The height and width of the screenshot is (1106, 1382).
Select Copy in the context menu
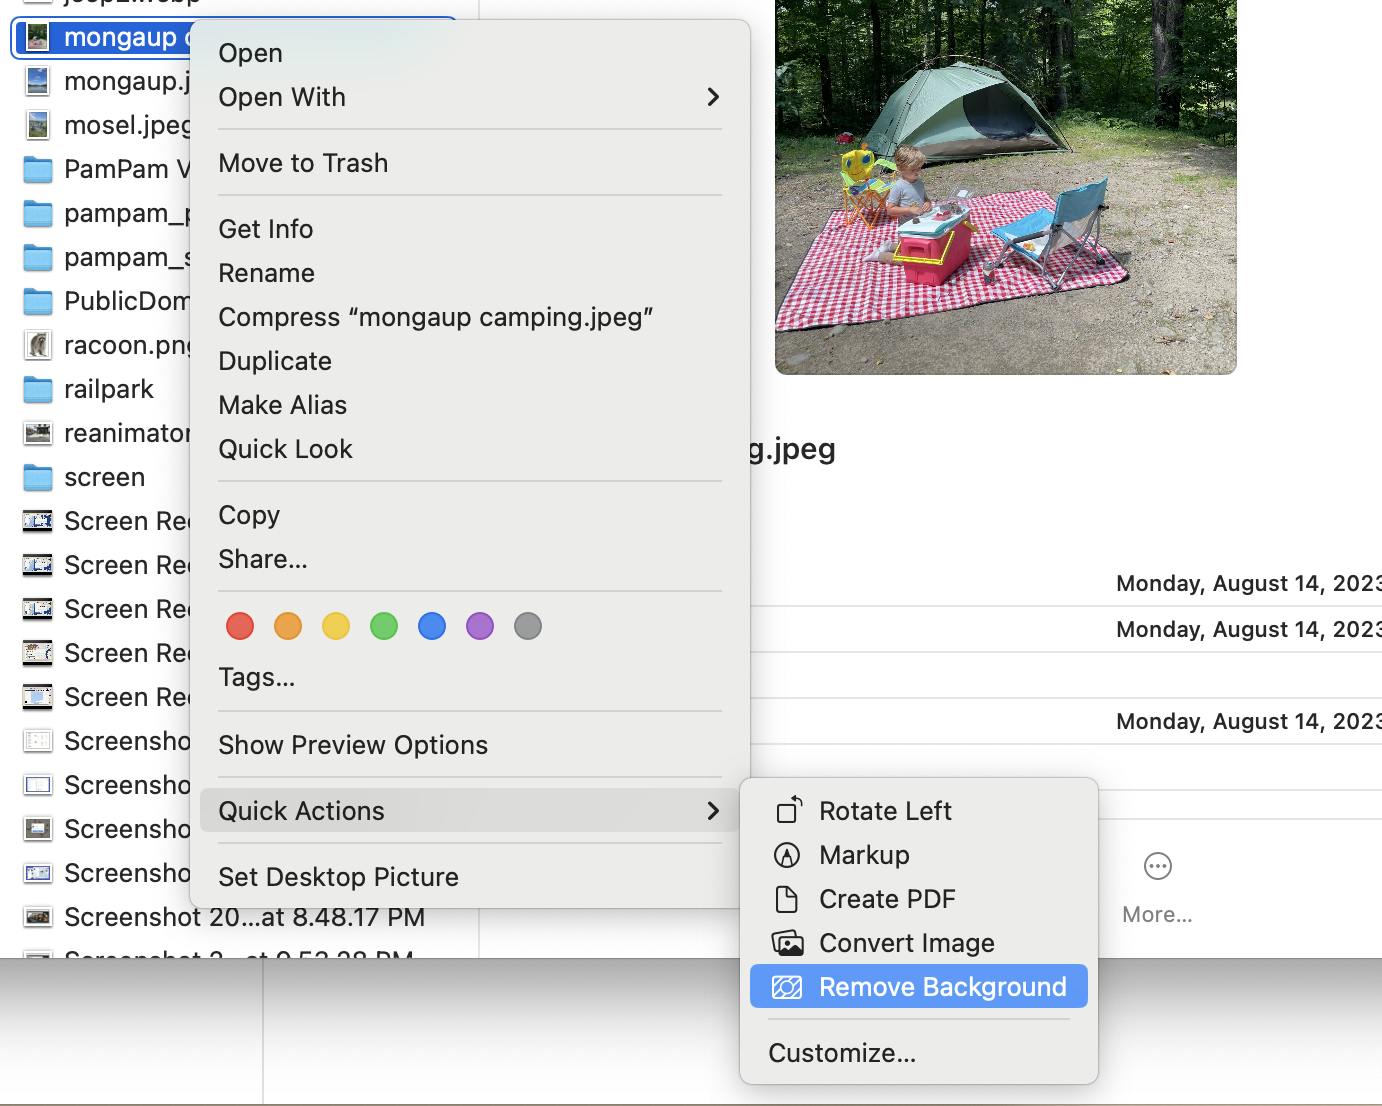tap(470, 515)
